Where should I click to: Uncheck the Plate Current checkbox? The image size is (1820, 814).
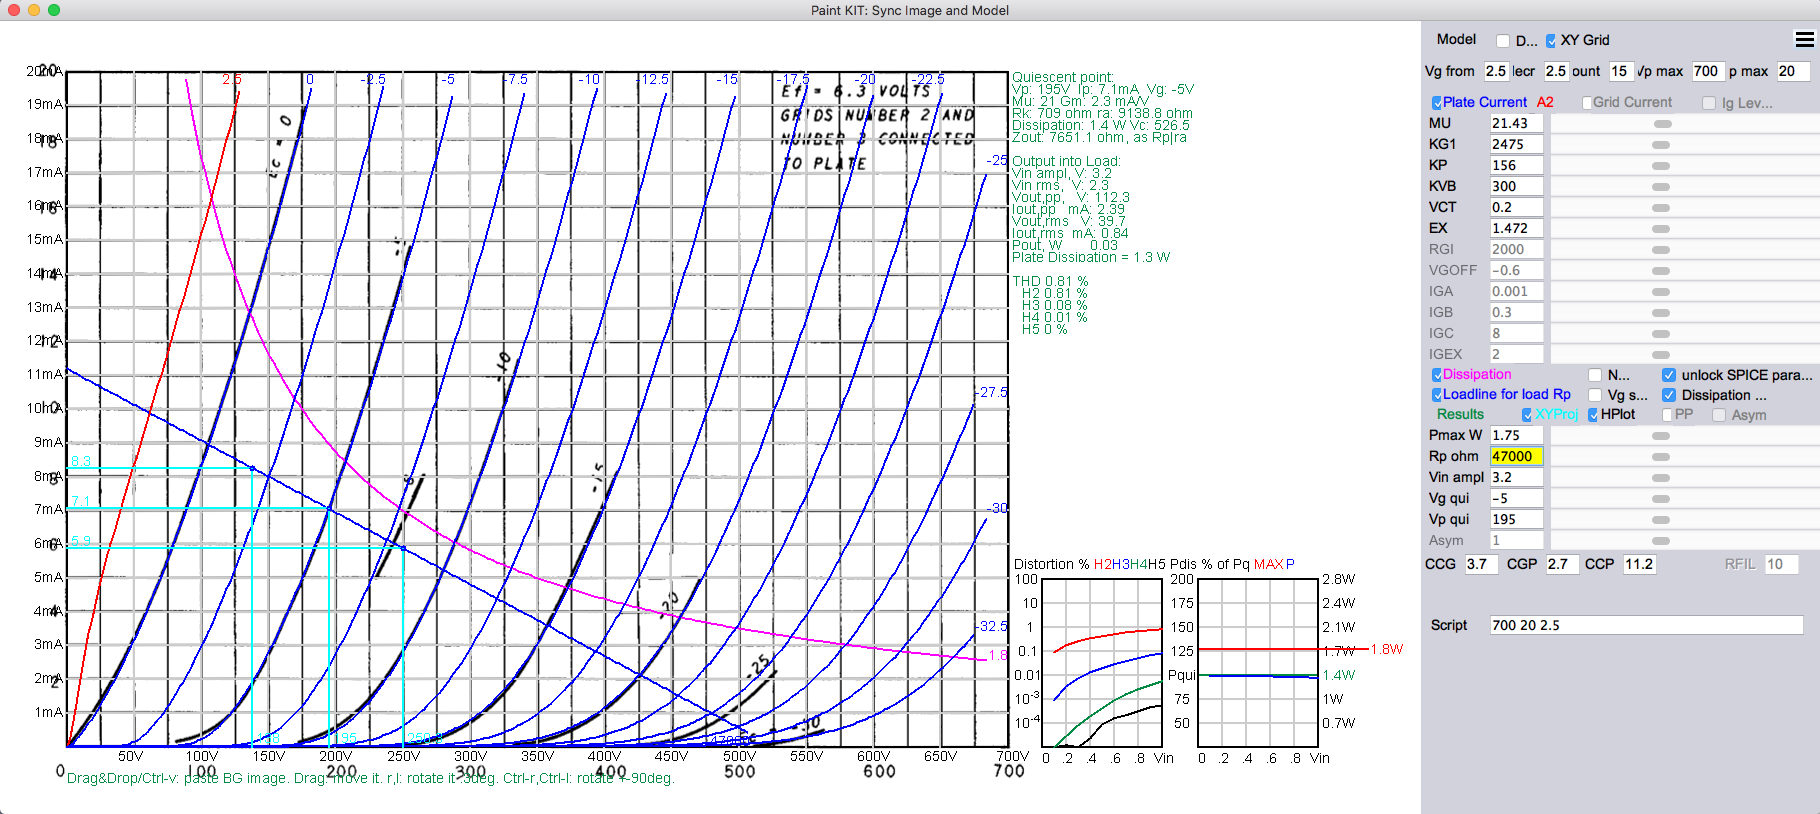1437,103
